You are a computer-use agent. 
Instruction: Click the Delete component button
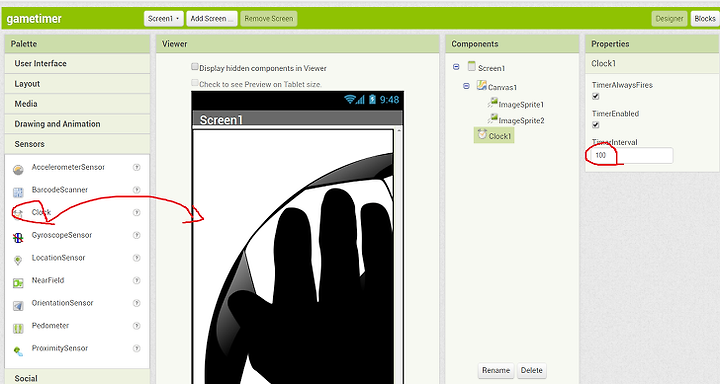(x=532, y=370)
